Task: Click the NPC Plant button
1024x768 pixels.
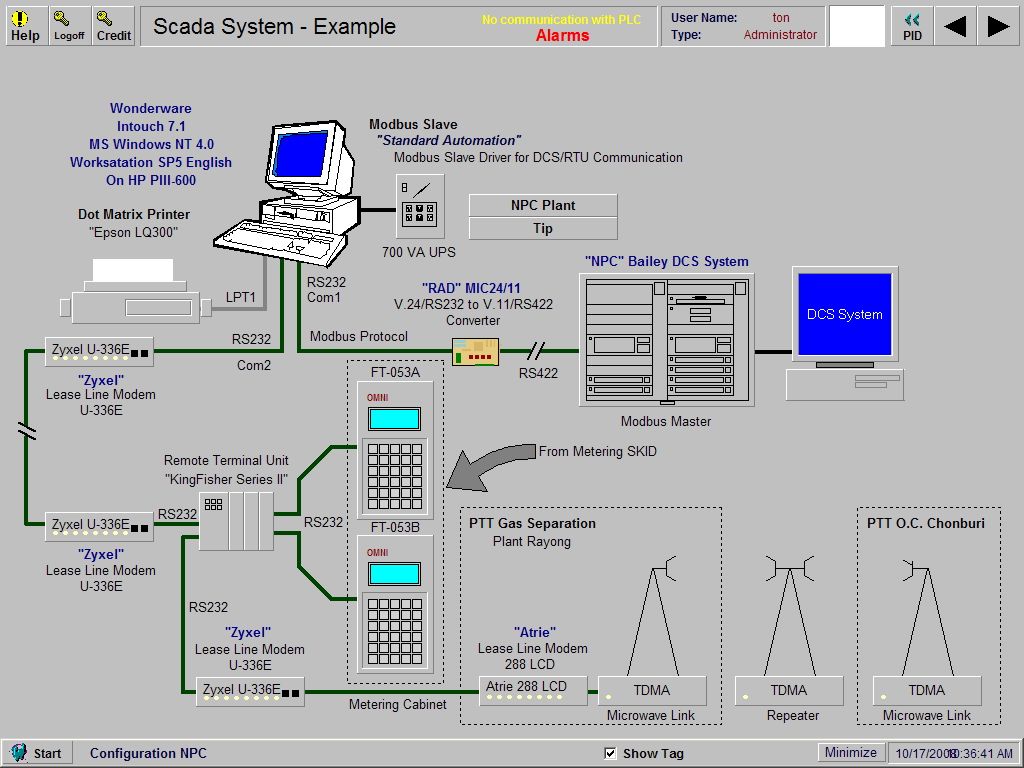Action: point(541,206)
